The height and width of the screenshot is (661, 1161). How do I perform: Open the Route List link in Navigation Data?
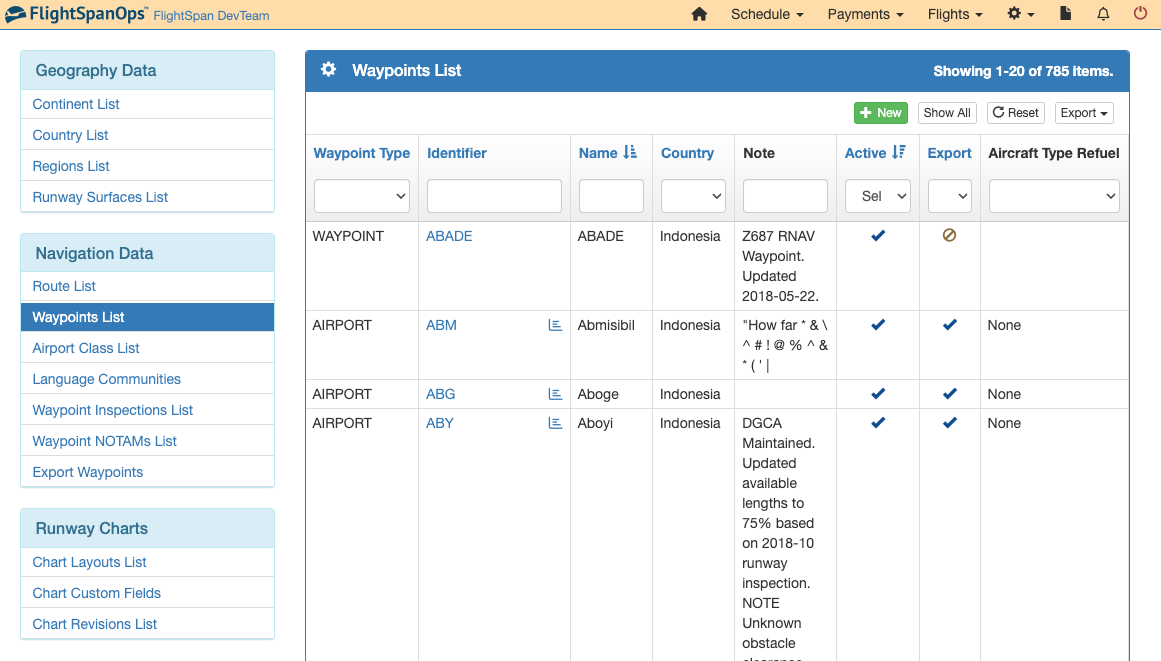[63, 285]
